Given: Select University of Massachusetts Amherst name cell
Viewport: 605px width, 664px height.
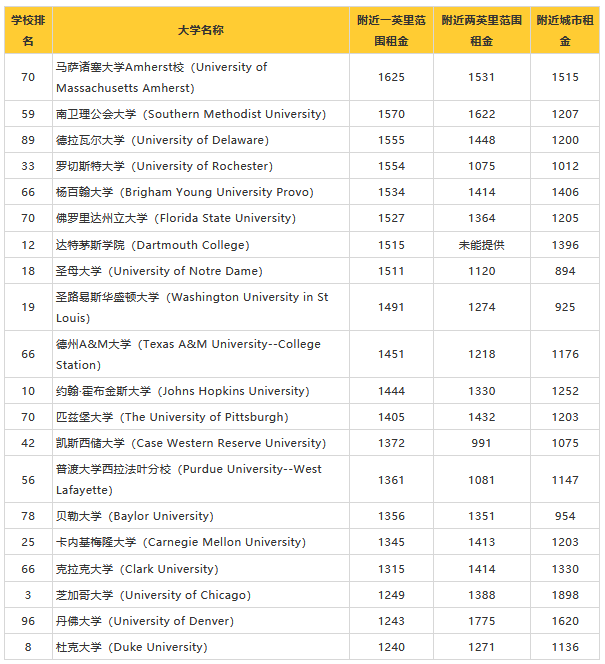Looking at the screenshot, I should [x=201, y=77].
